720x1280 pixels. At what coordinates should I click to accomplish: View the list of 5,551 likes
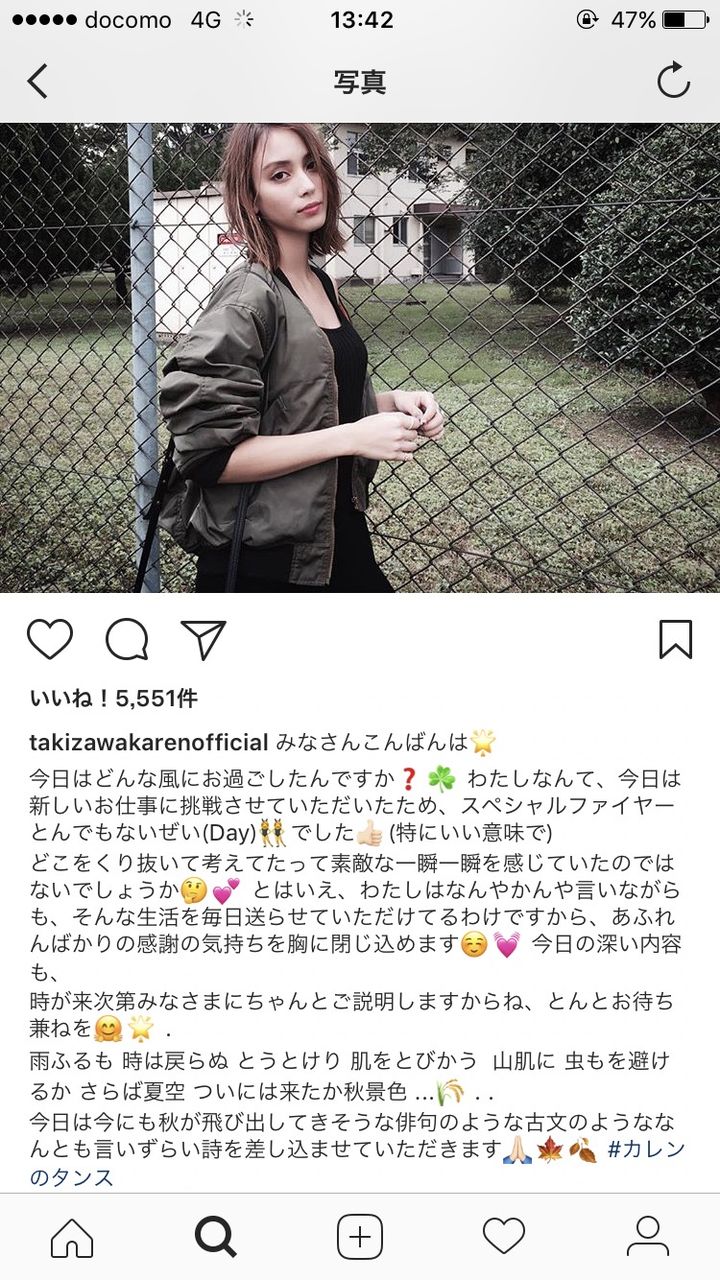[113, 699]
